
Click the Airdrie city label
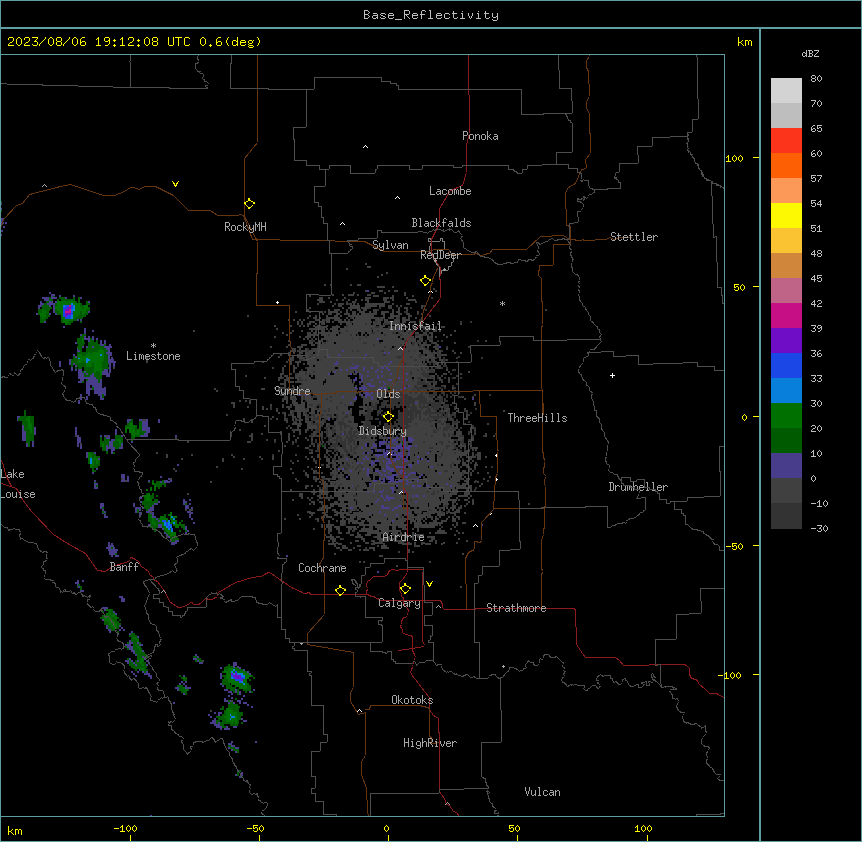click(403, 537)
